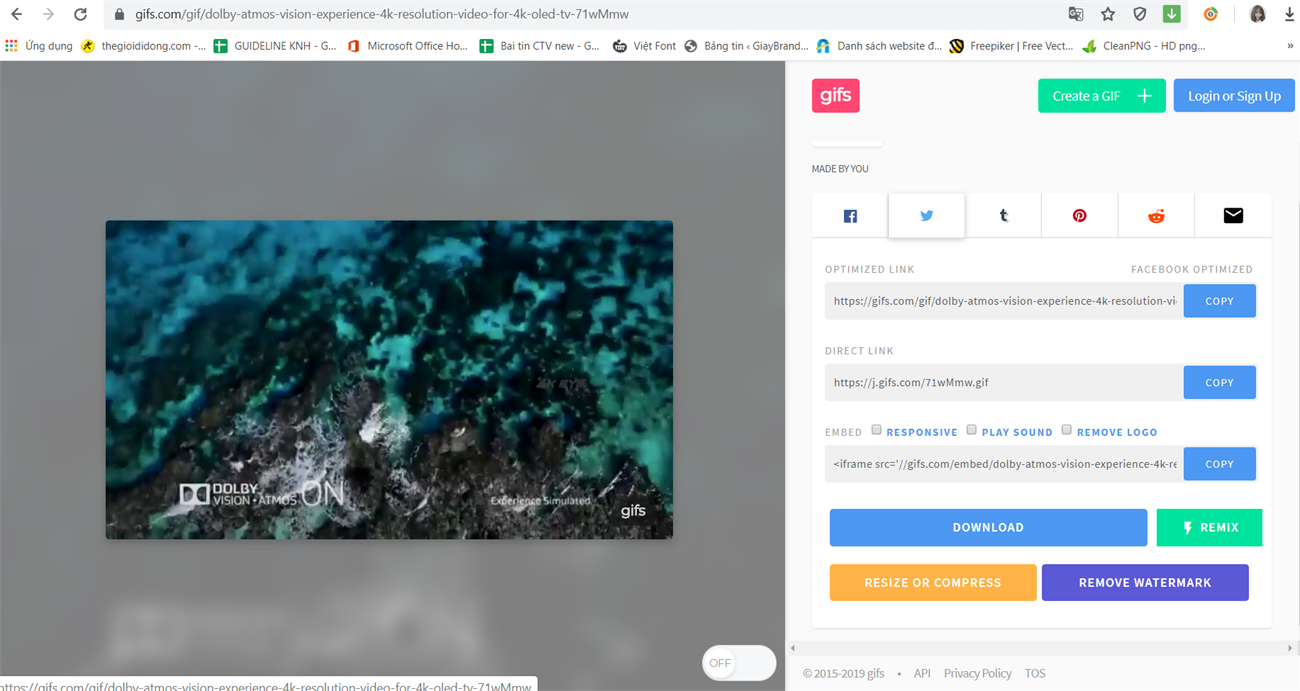Open the shield extension icon
1300x691 pixels.
coord(1140,14)
